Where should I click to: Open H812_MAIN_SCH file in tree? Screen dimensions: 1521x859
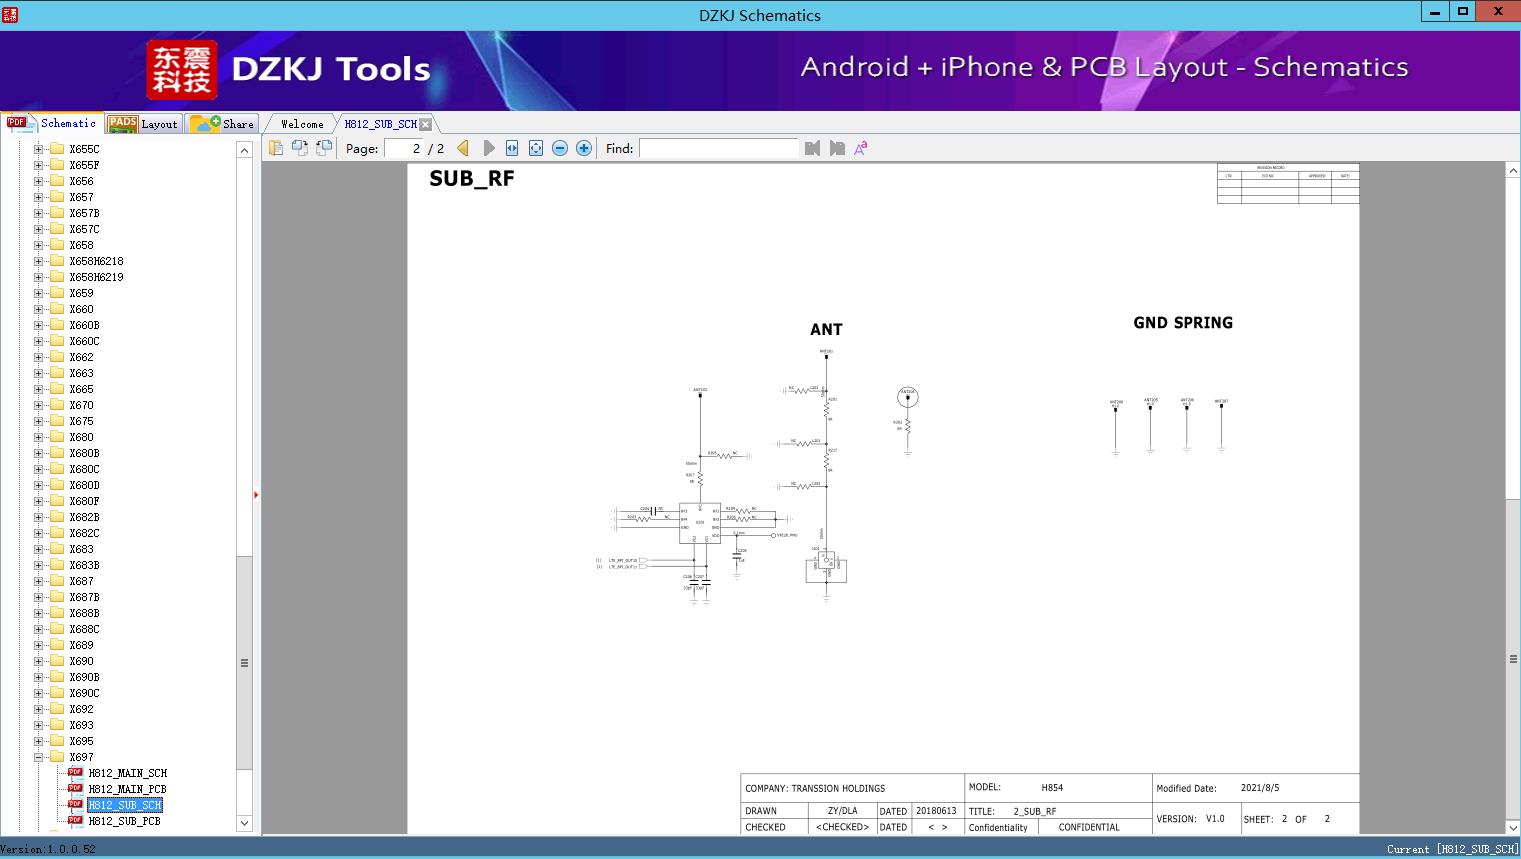127,773
